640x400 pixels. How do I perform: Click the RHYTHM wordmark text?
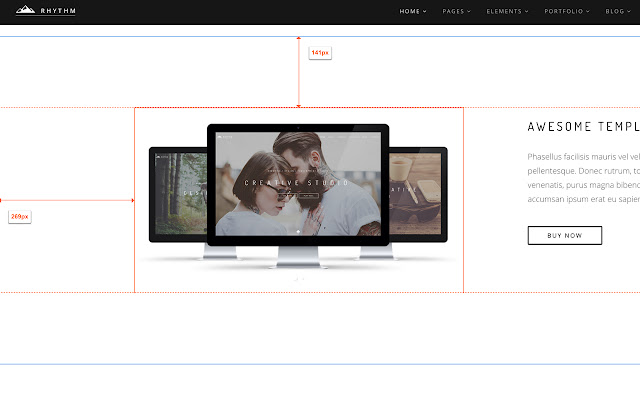click(57, 12)
